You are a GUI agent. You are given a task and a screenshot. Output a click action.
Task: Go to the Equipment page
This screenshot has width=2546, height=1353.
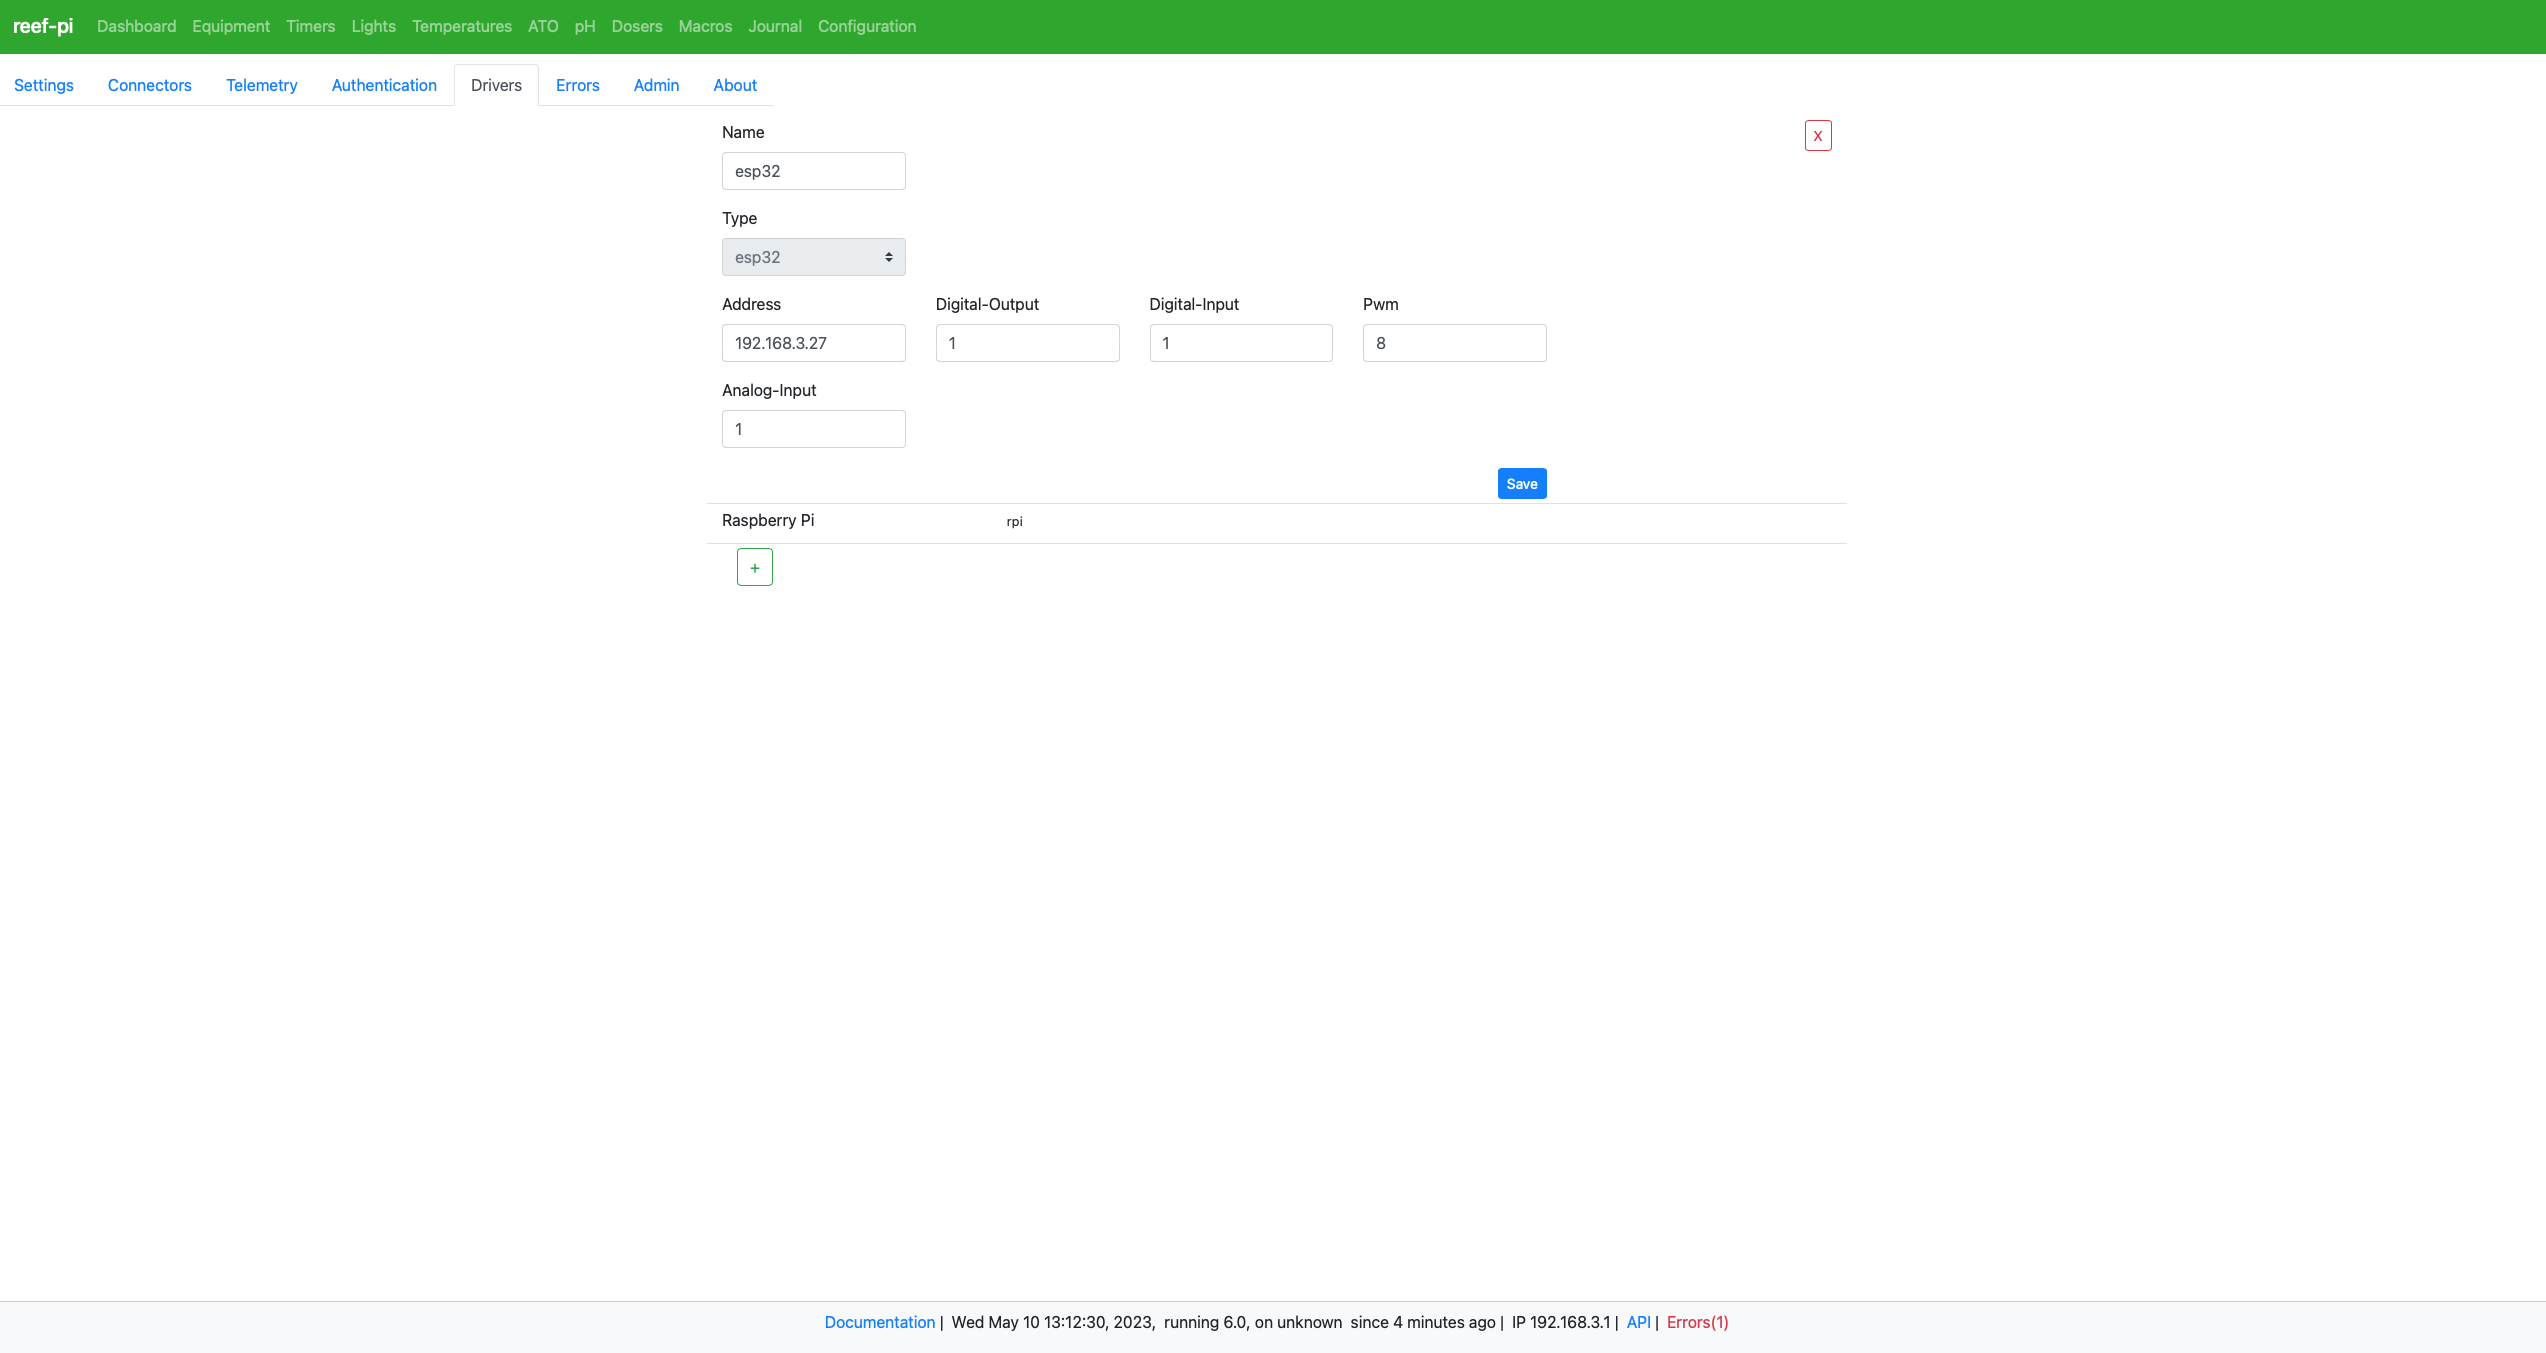(231, 26)
